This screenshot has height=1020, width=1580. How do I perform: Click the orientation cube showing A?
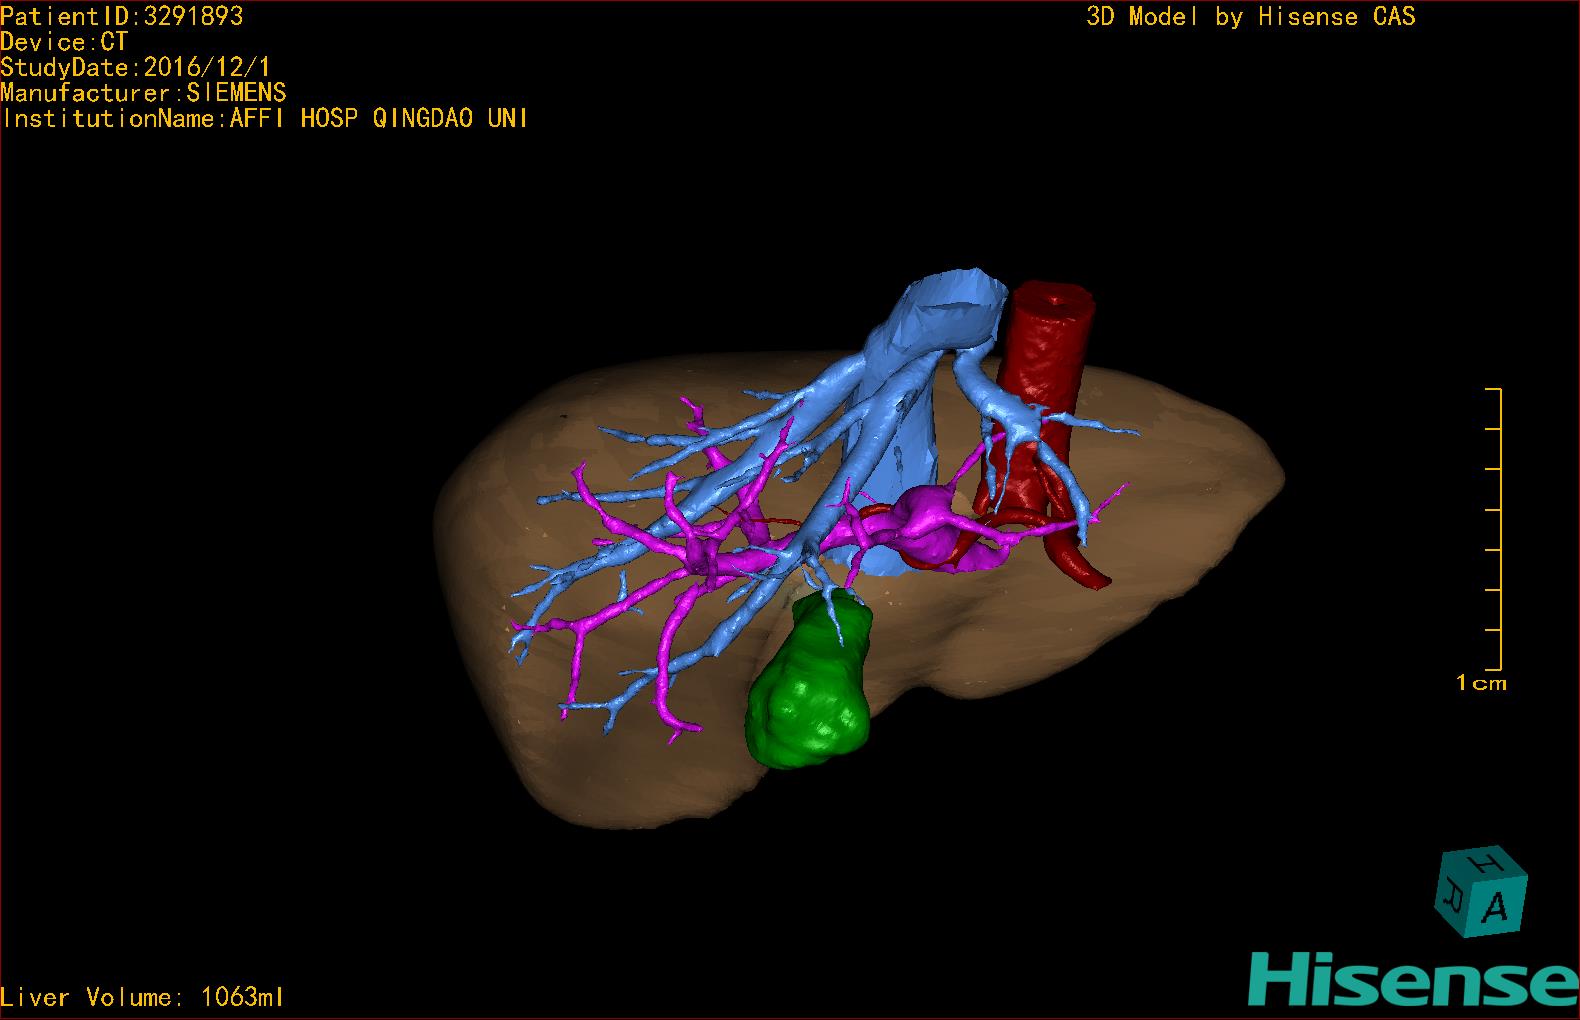[1481, 893]
